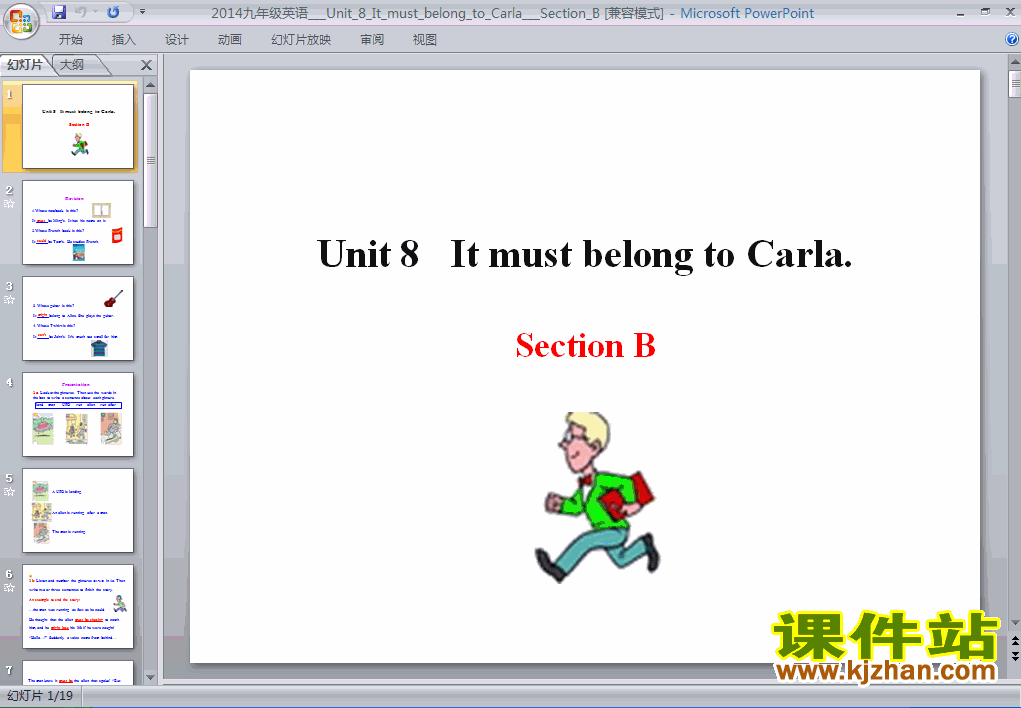Switch to the 大纲 outline tab

pos(73,64)
